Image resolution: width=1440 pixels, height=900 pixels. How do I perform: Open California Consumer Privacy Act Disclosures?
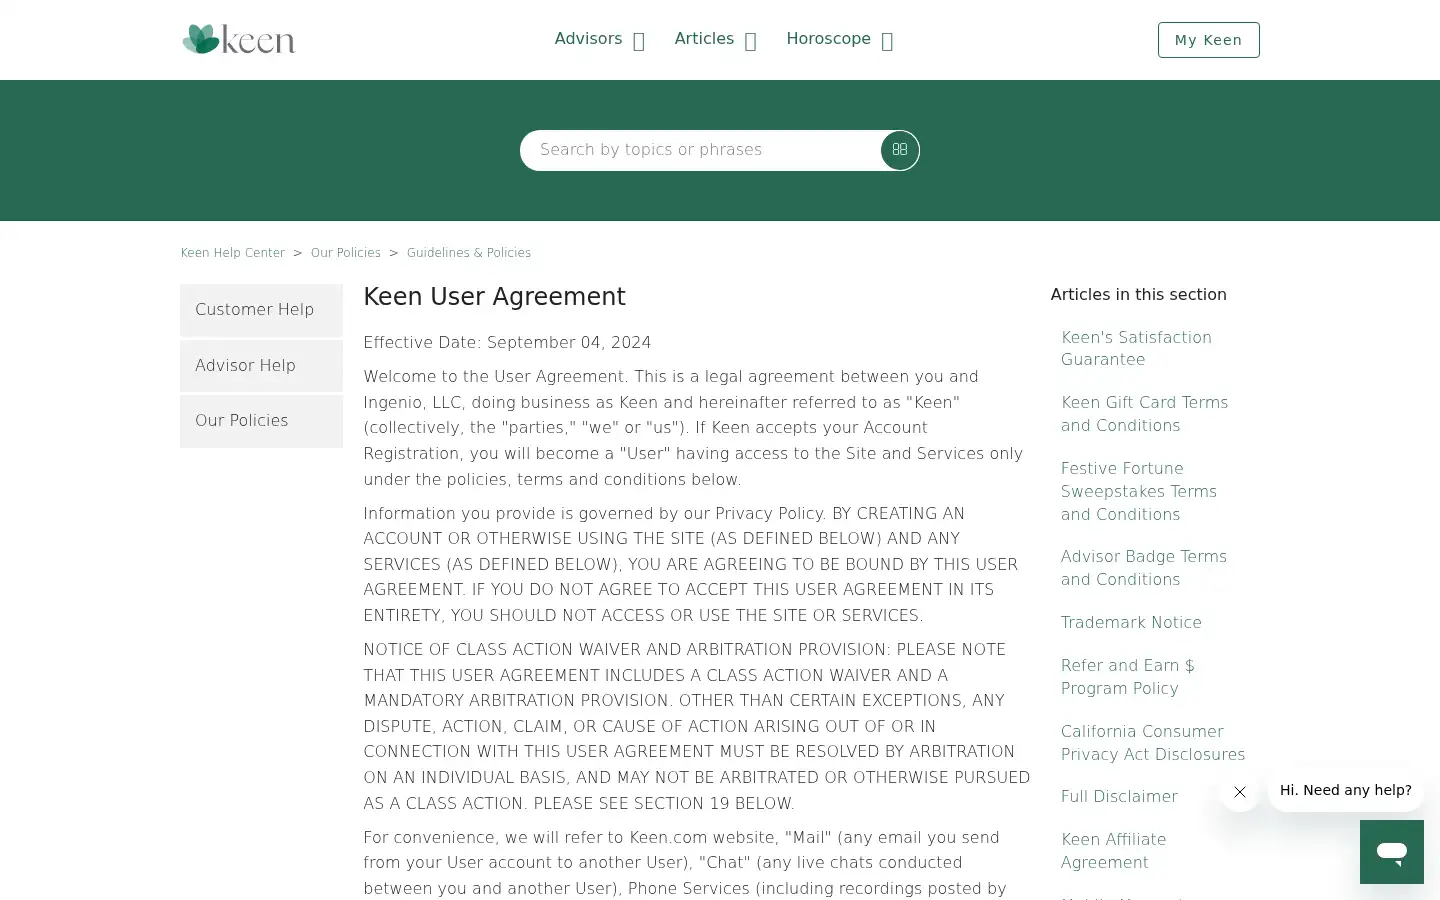pos(1153,743)
